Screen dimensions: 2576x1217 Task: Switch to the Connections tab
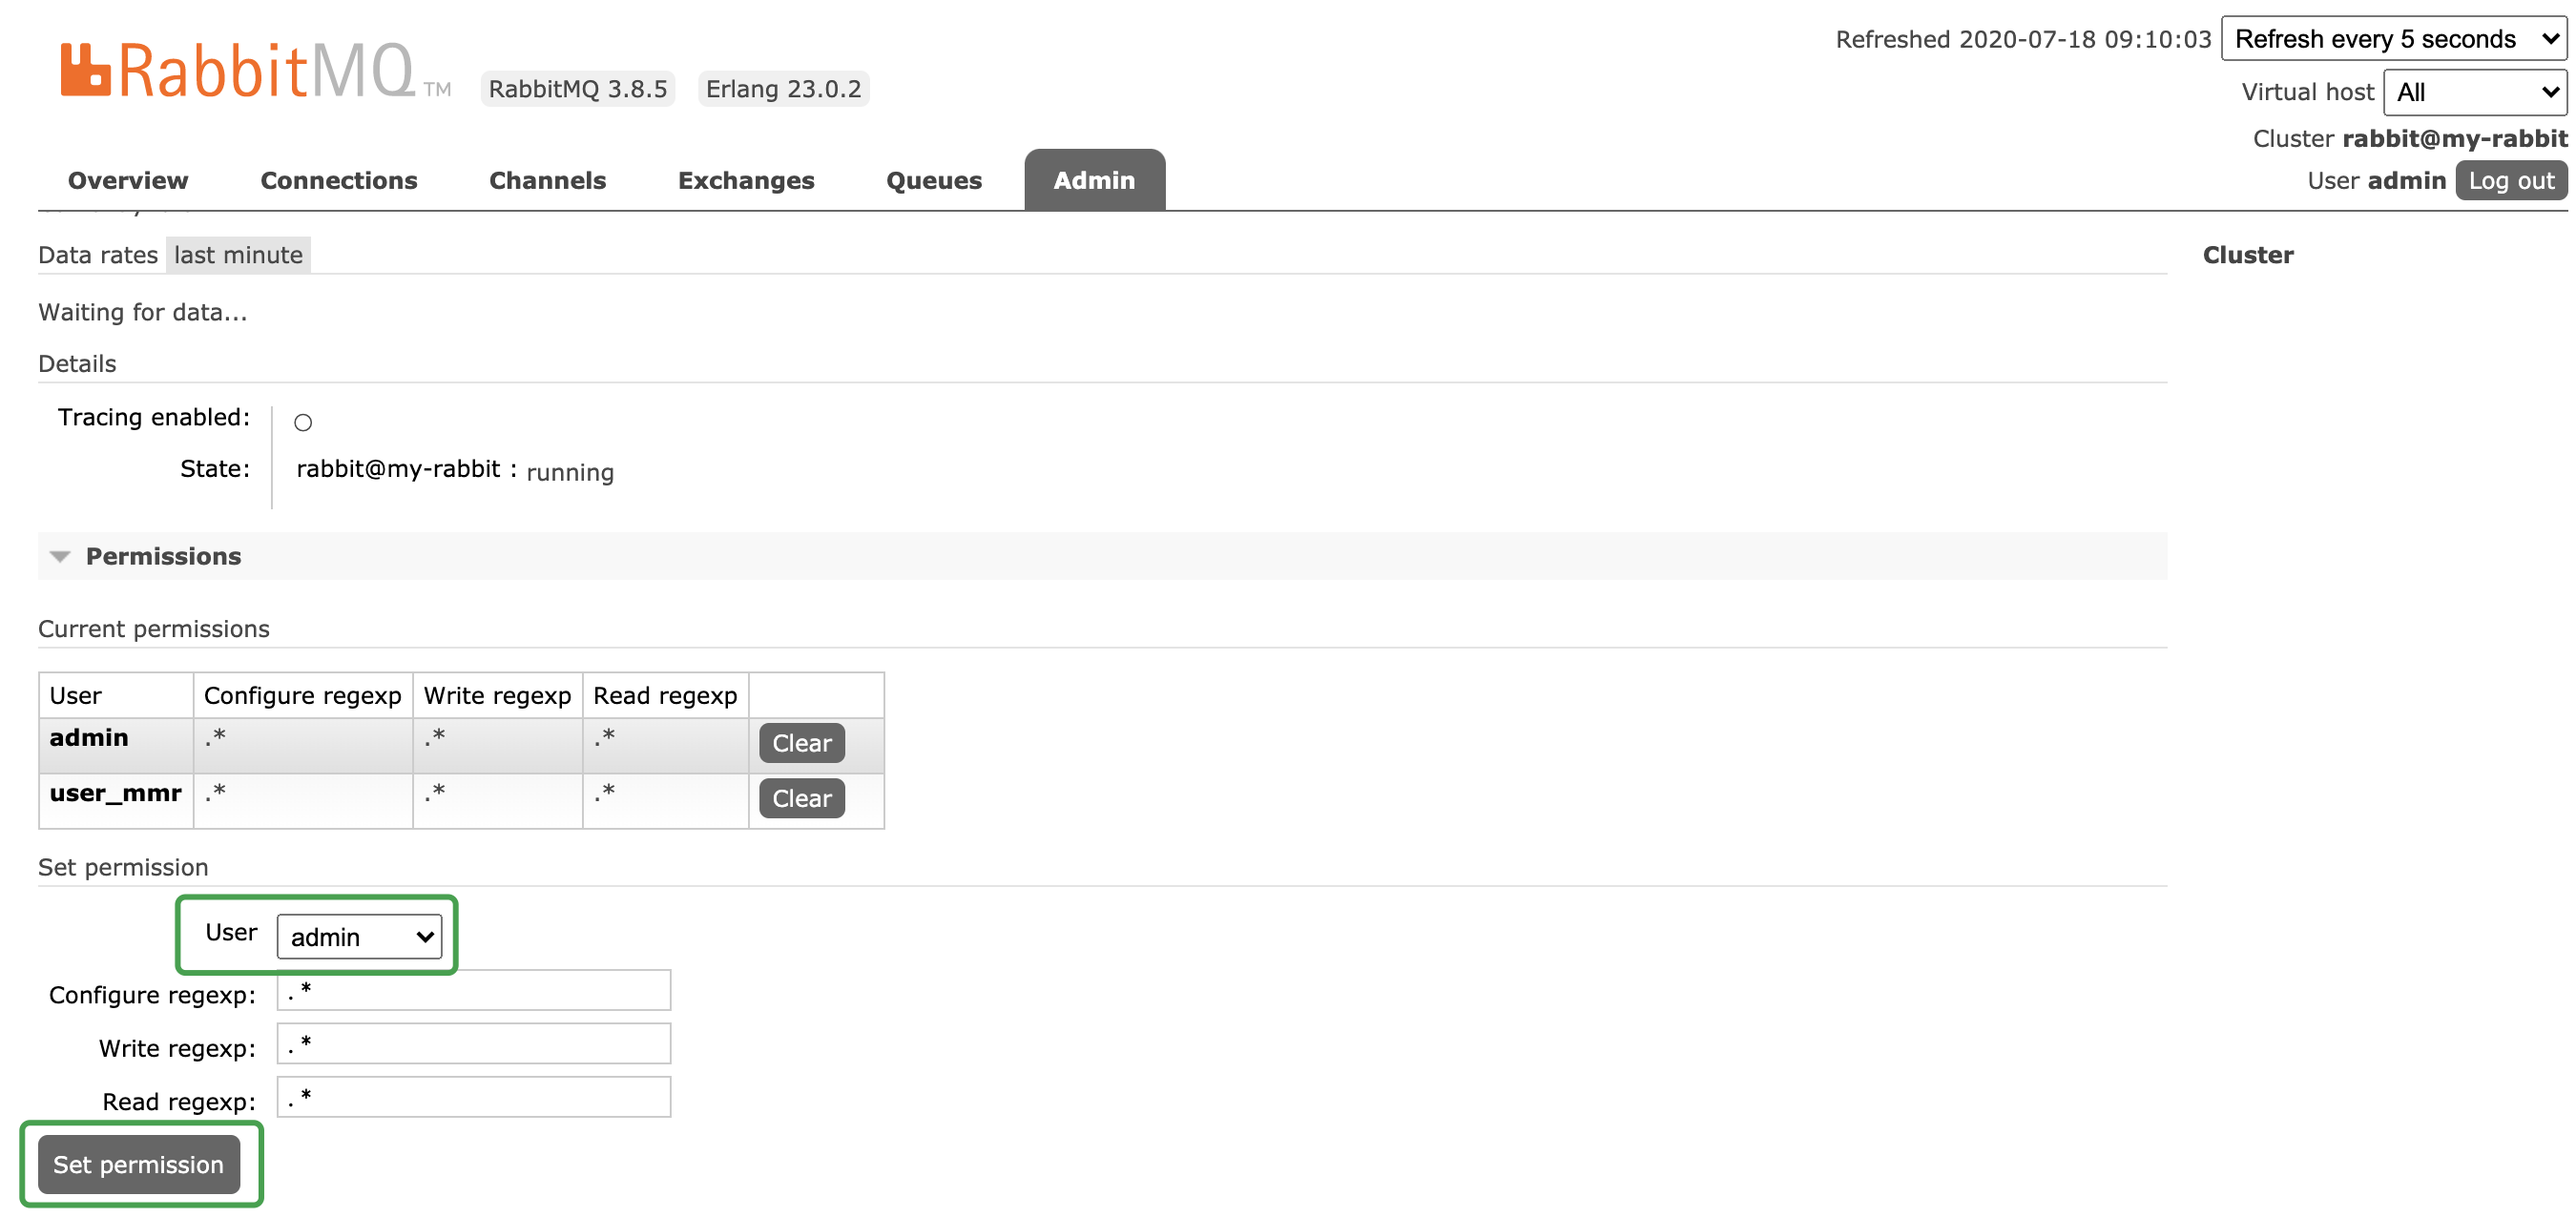[x=339, y=181]
